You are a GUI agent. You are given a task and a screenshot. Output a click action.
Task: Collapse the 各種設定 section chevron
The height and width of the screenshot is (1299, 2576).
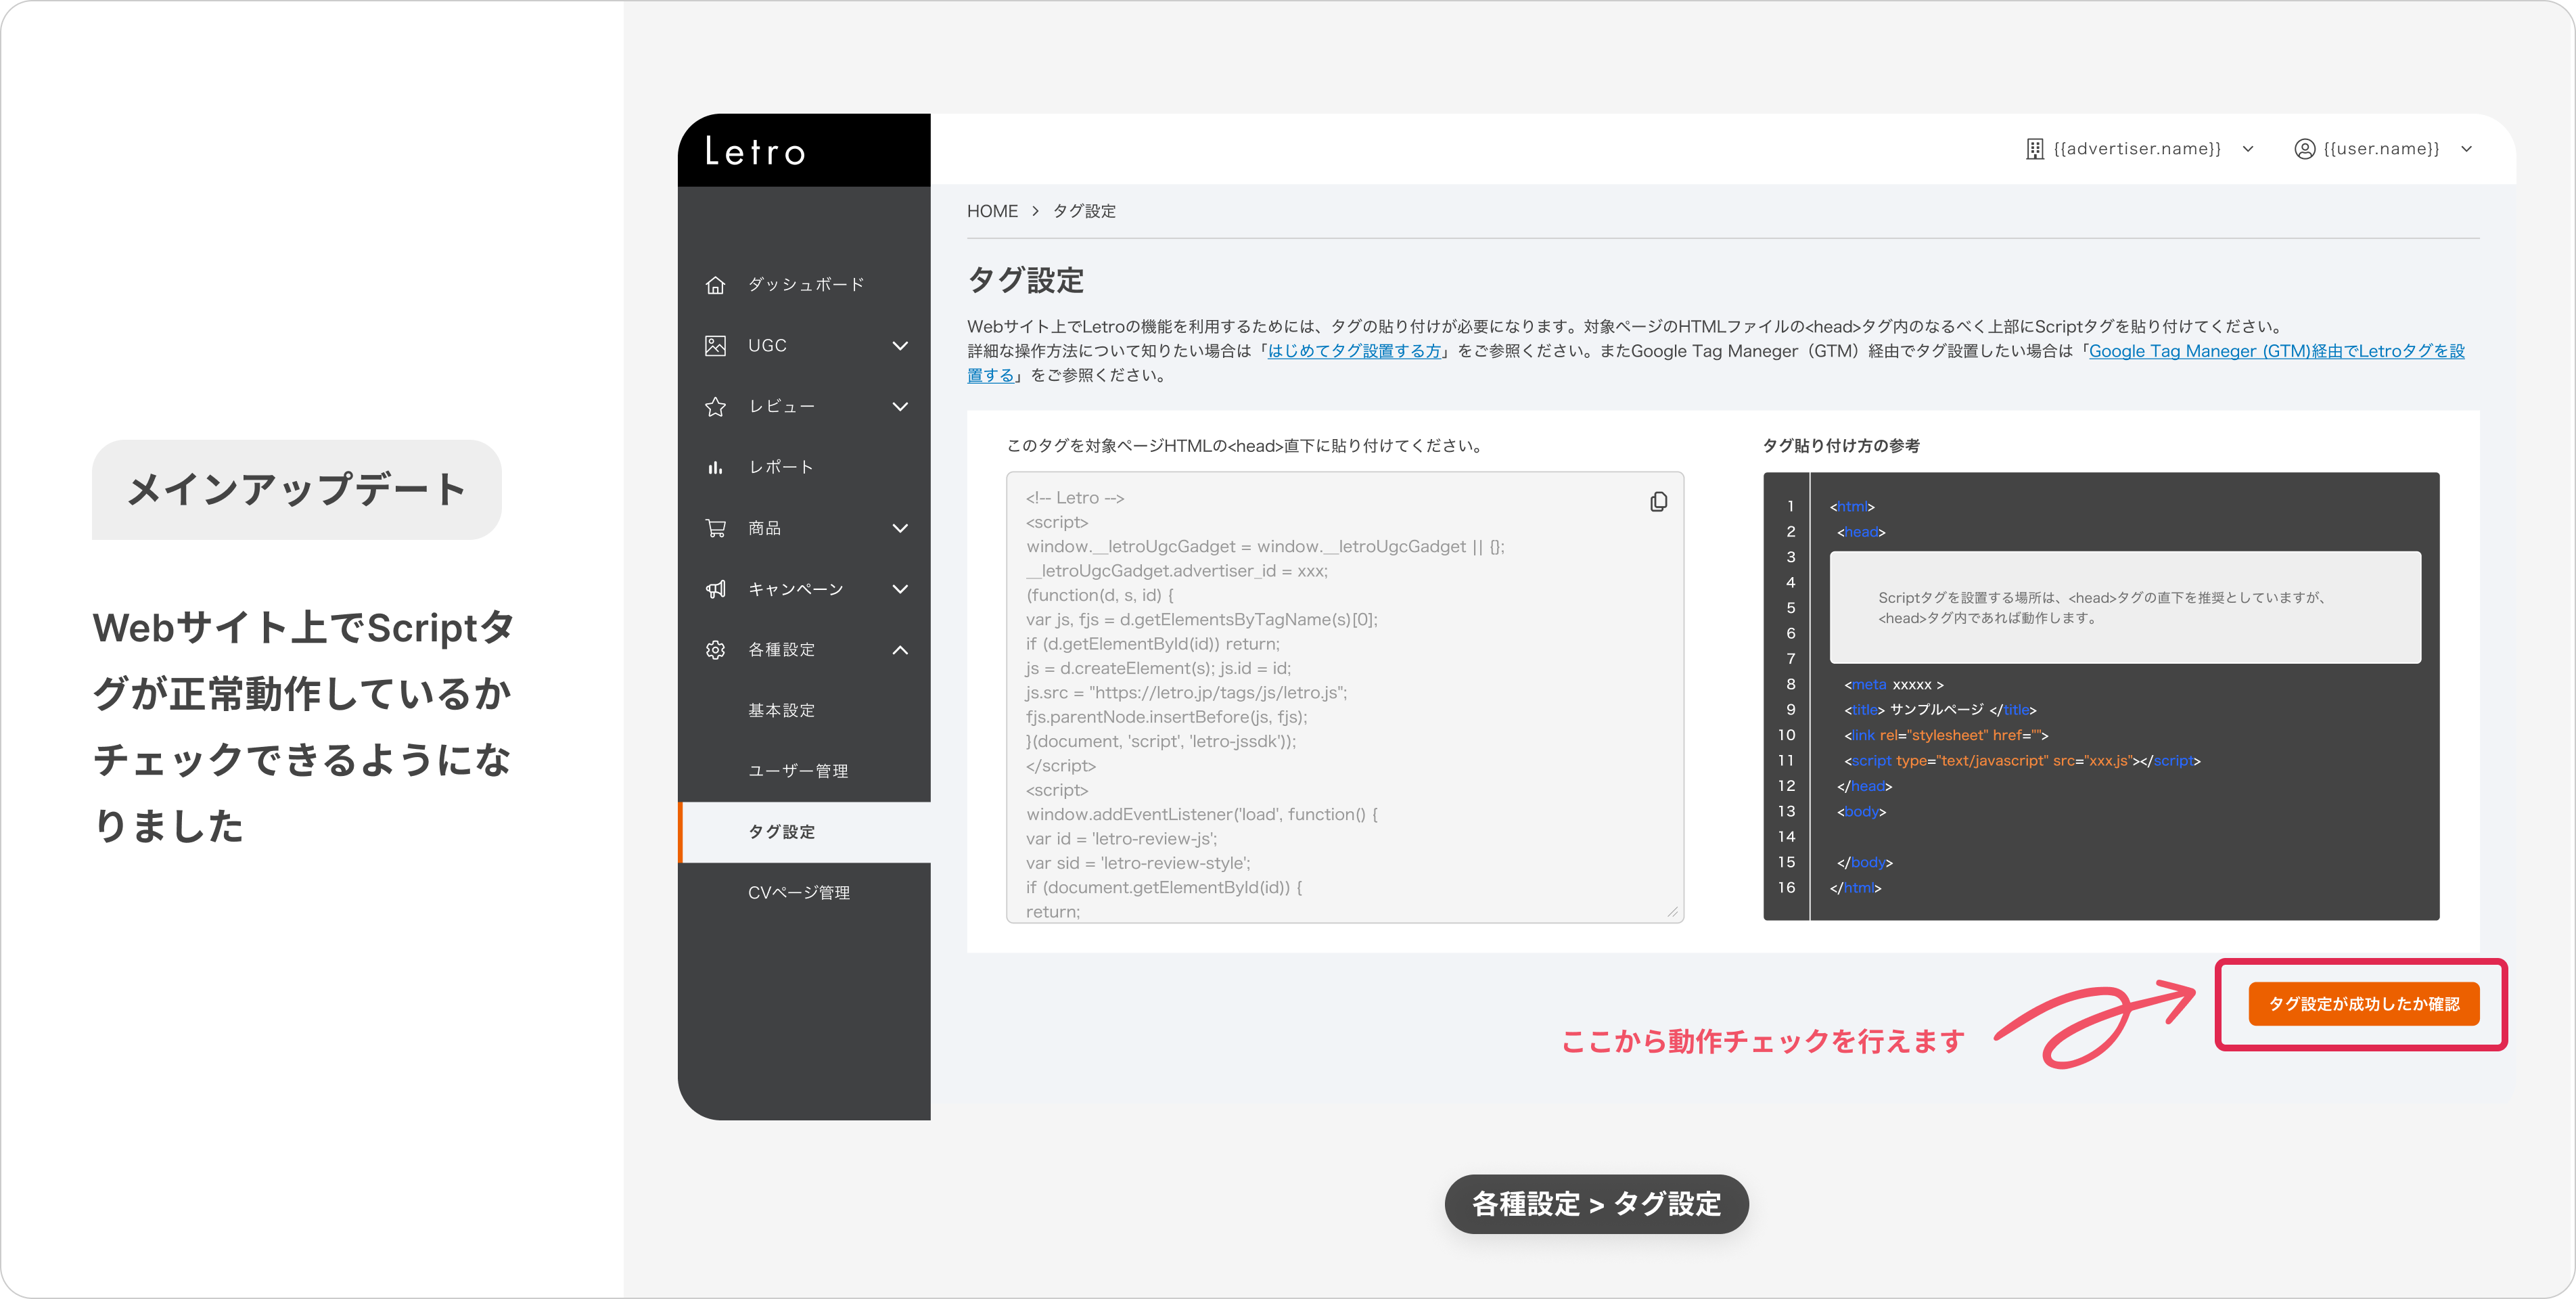coord(900,650)
